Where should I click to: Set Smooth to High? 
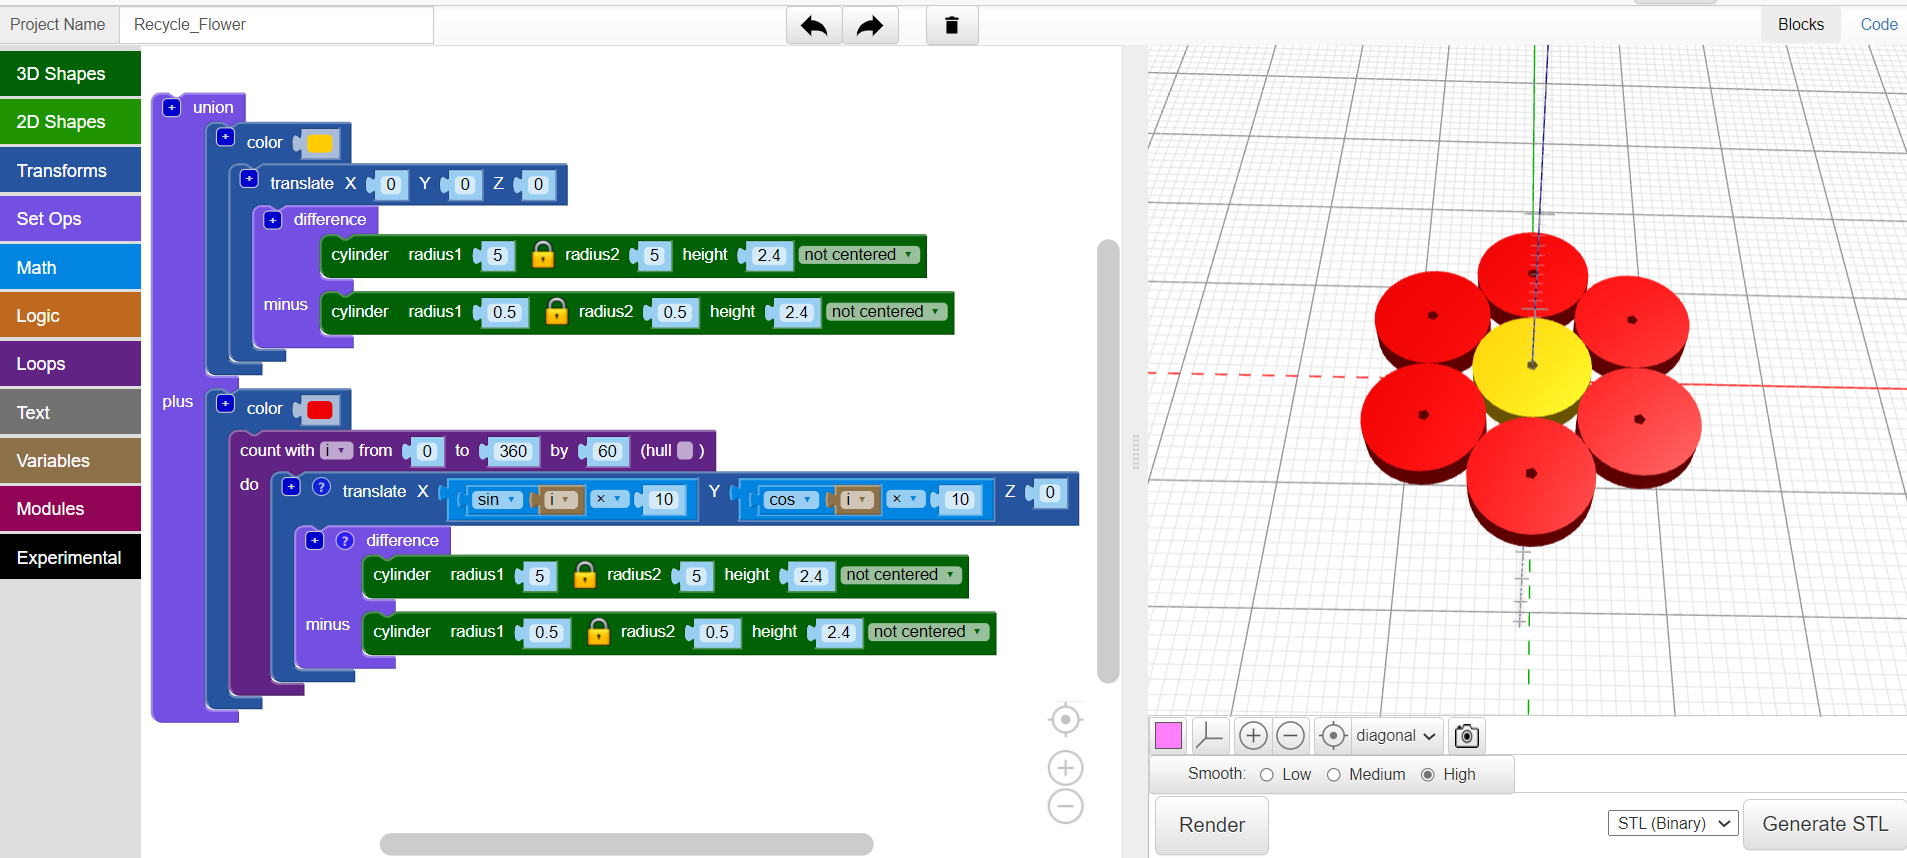(1428, 775)
